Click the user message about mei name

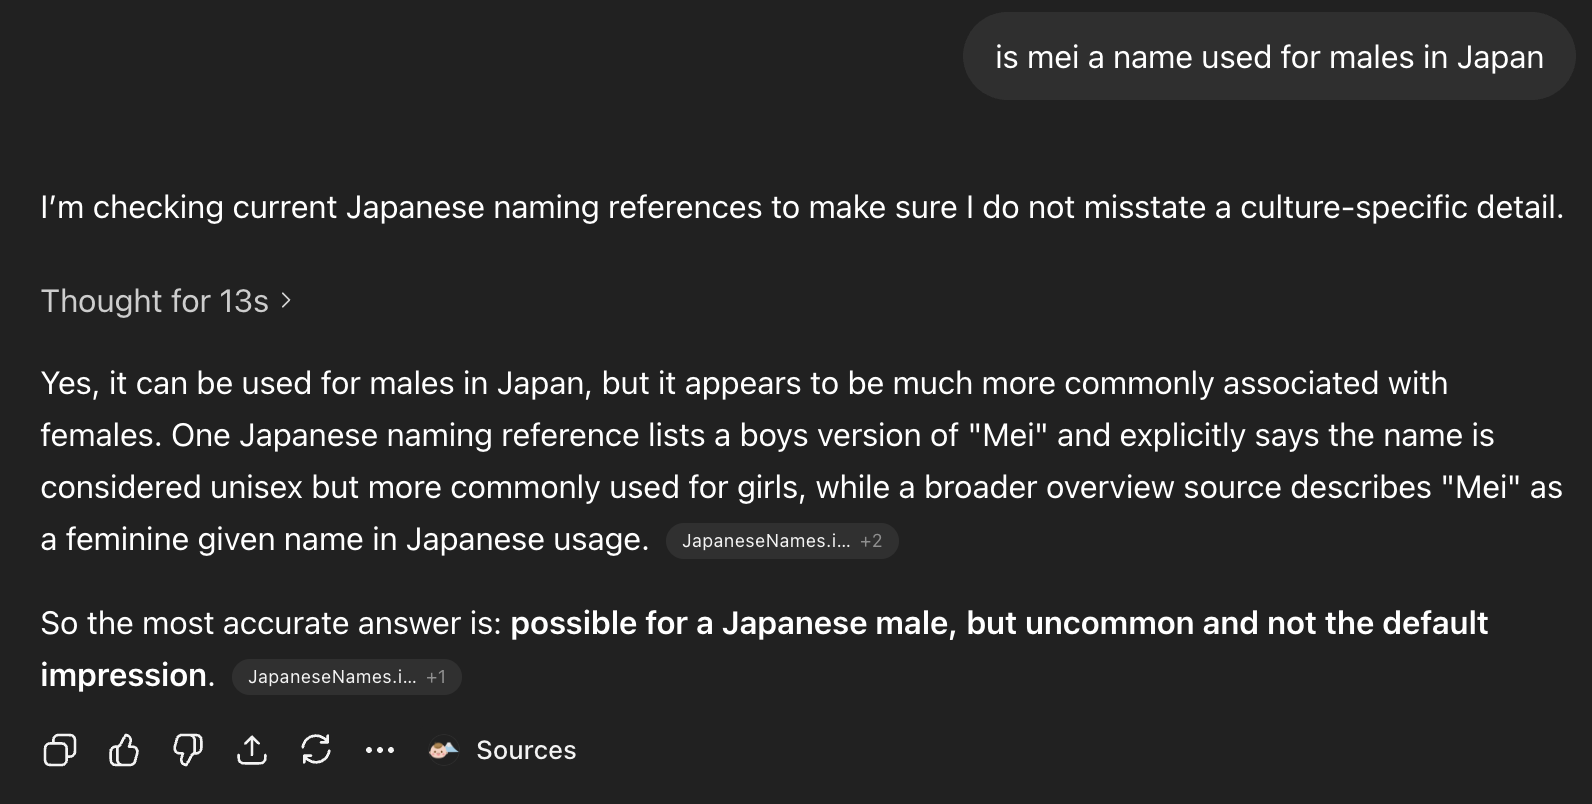click(1268, 57)
